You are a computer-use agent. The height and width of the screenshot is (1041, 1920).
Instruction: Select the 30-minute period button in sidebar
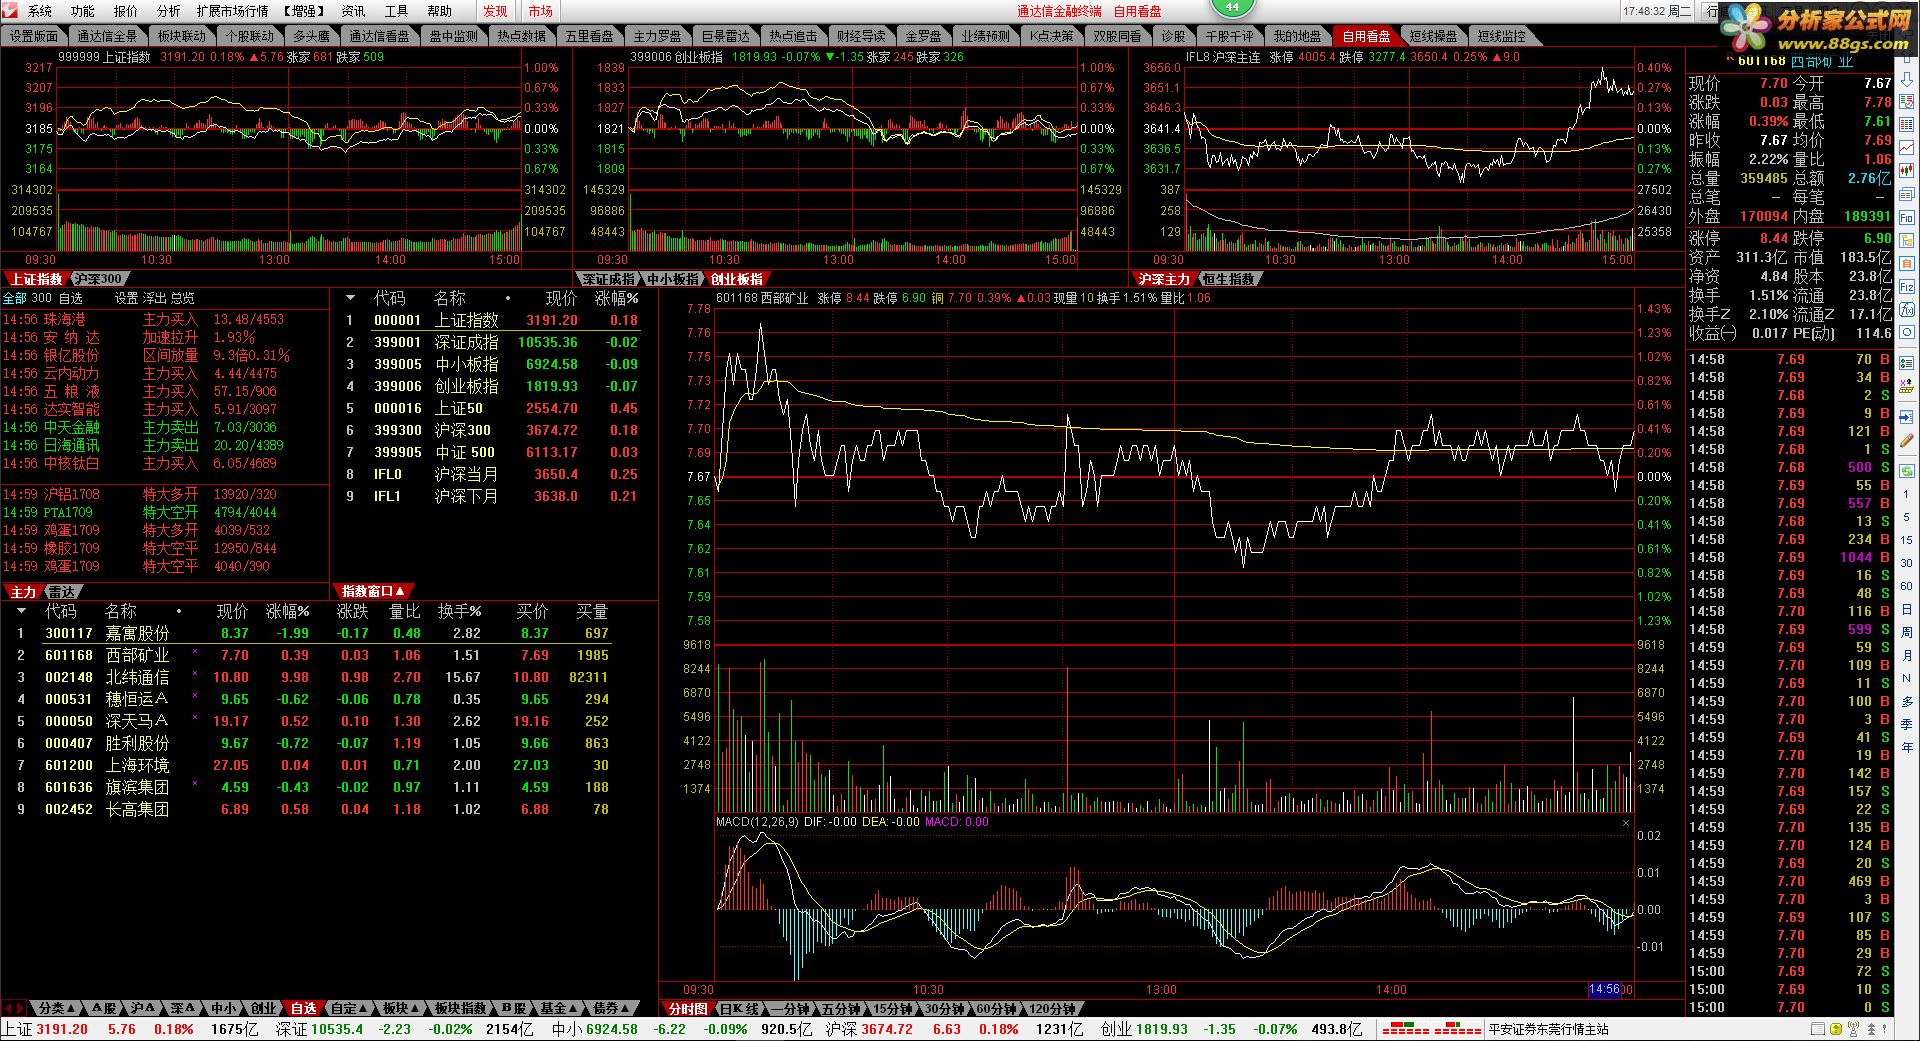[x=1906, y=563]
